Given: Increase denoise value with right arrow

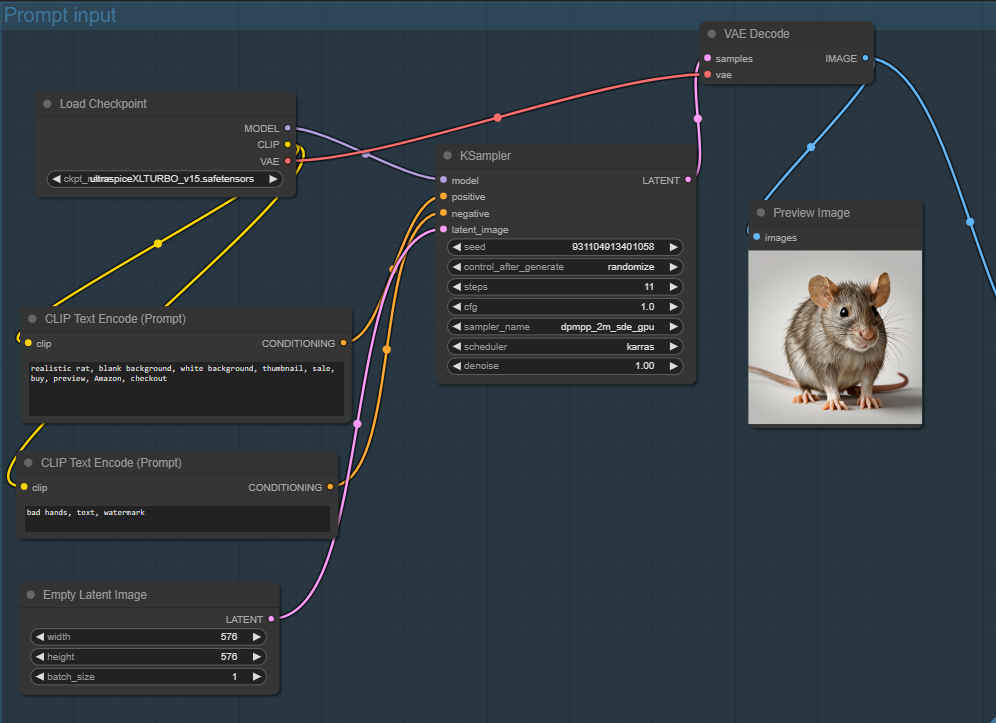Looking at the screenshot, I should pos(673,366).
